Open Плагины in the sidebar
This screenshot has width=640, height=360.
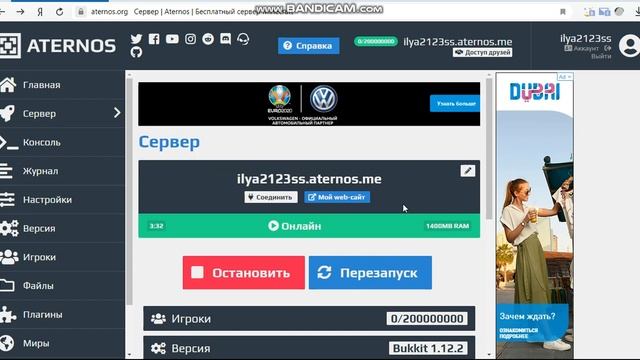pyautogui.click(x=62, y=315)
